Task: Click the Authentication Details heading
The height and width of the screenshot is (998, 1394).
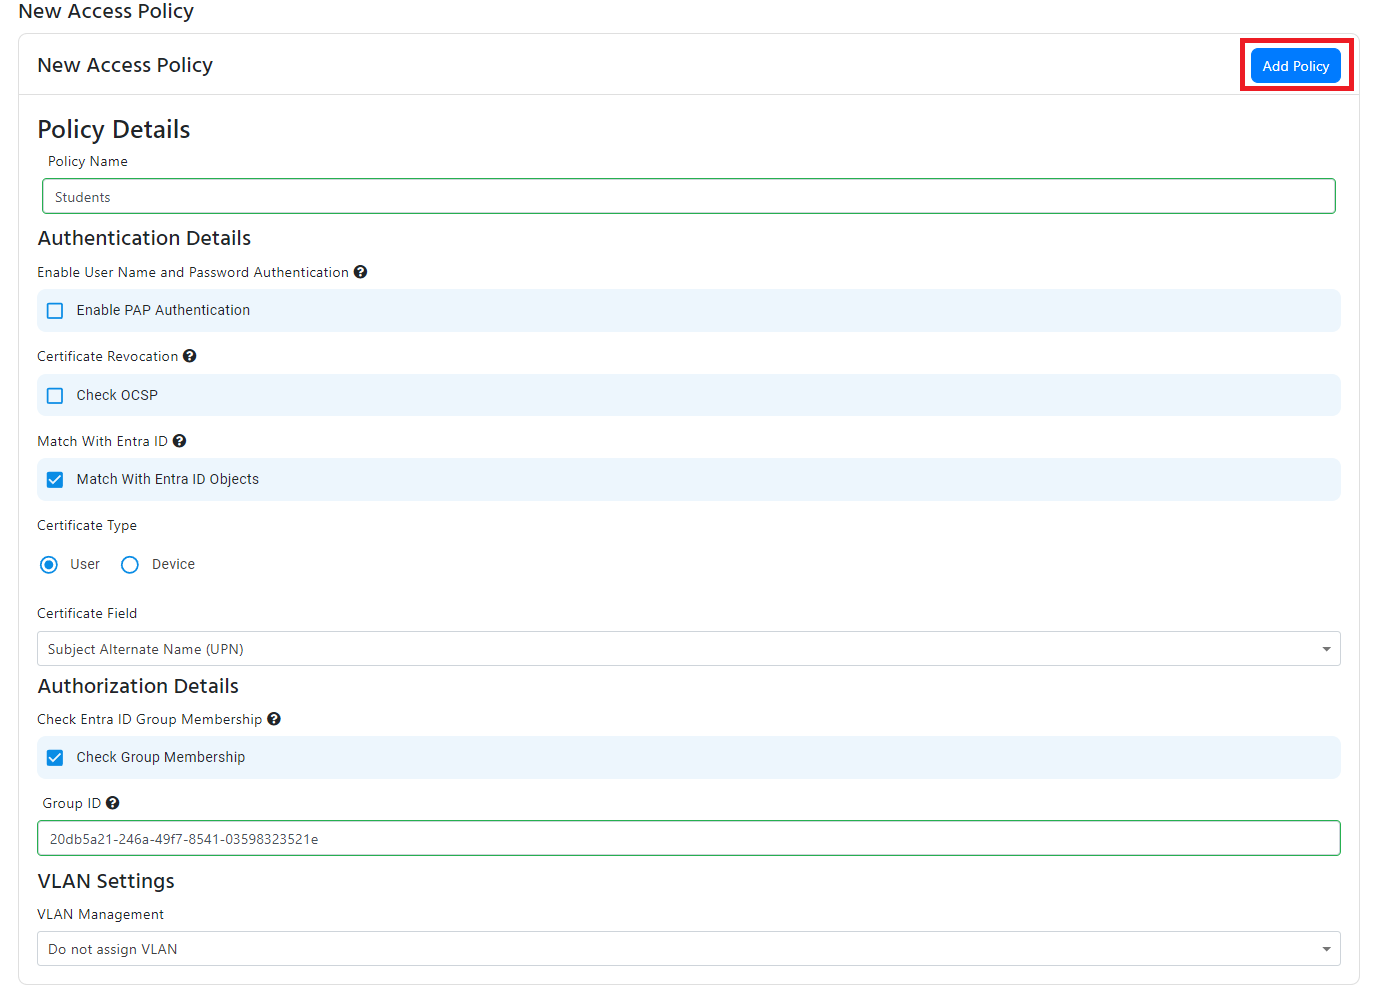Action: point(144,238)
